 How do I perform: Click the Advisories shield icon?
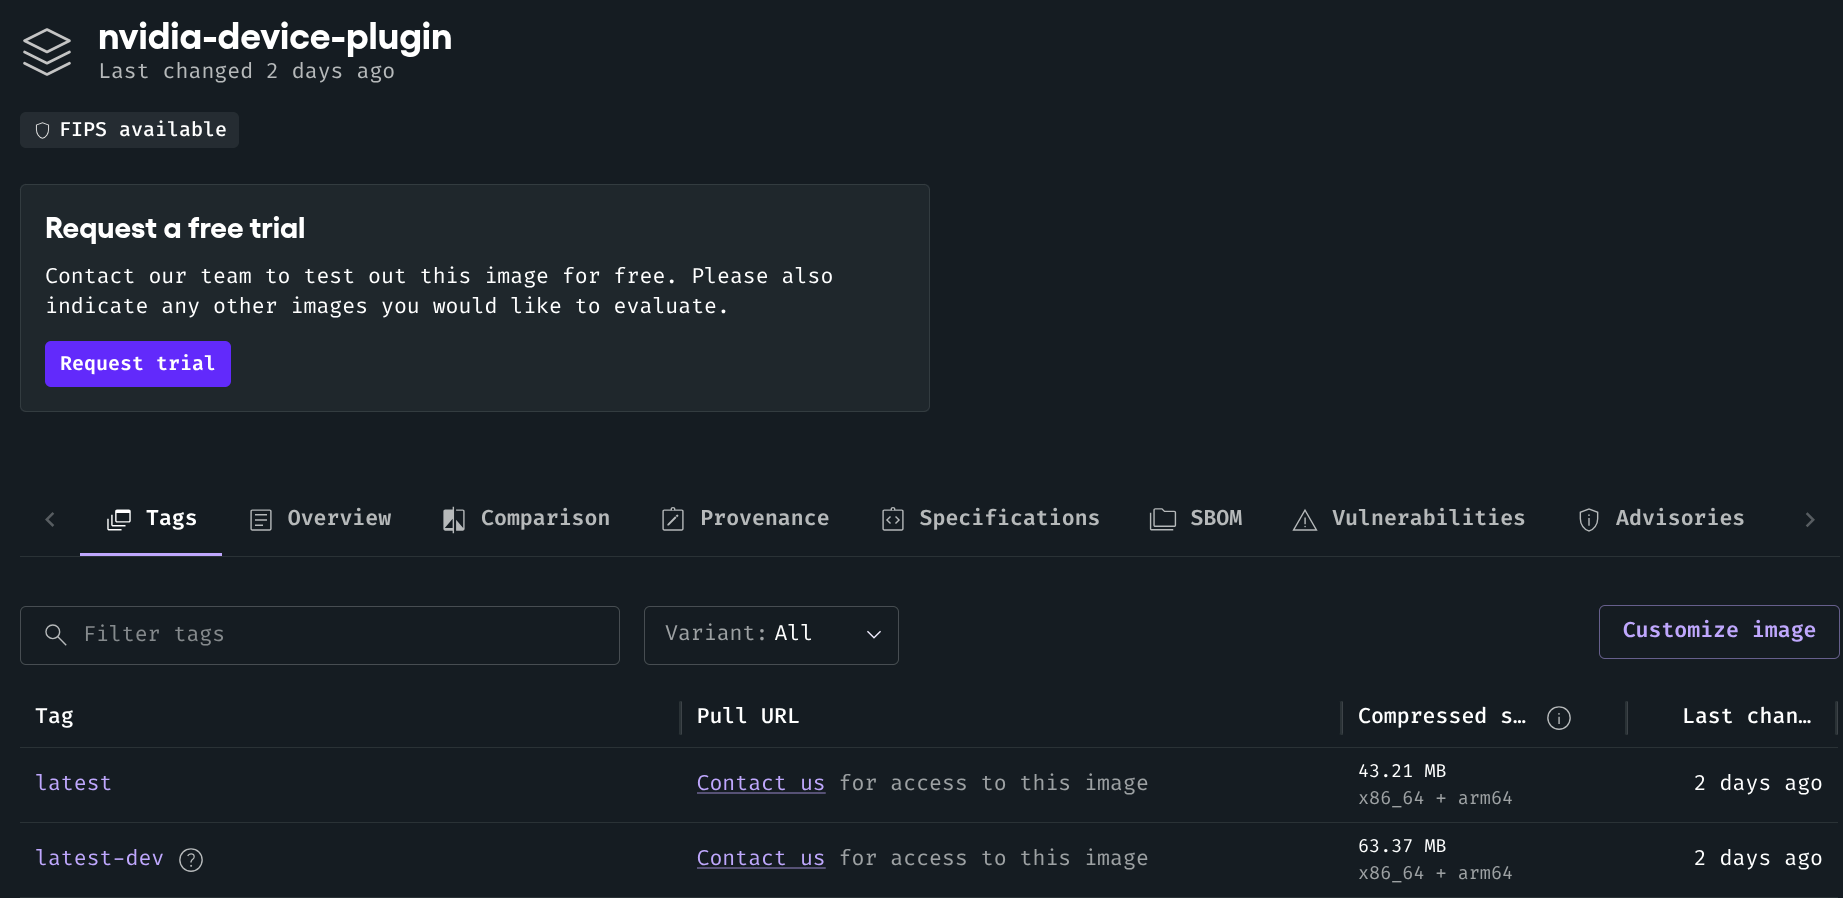[x=1589, y=520]
